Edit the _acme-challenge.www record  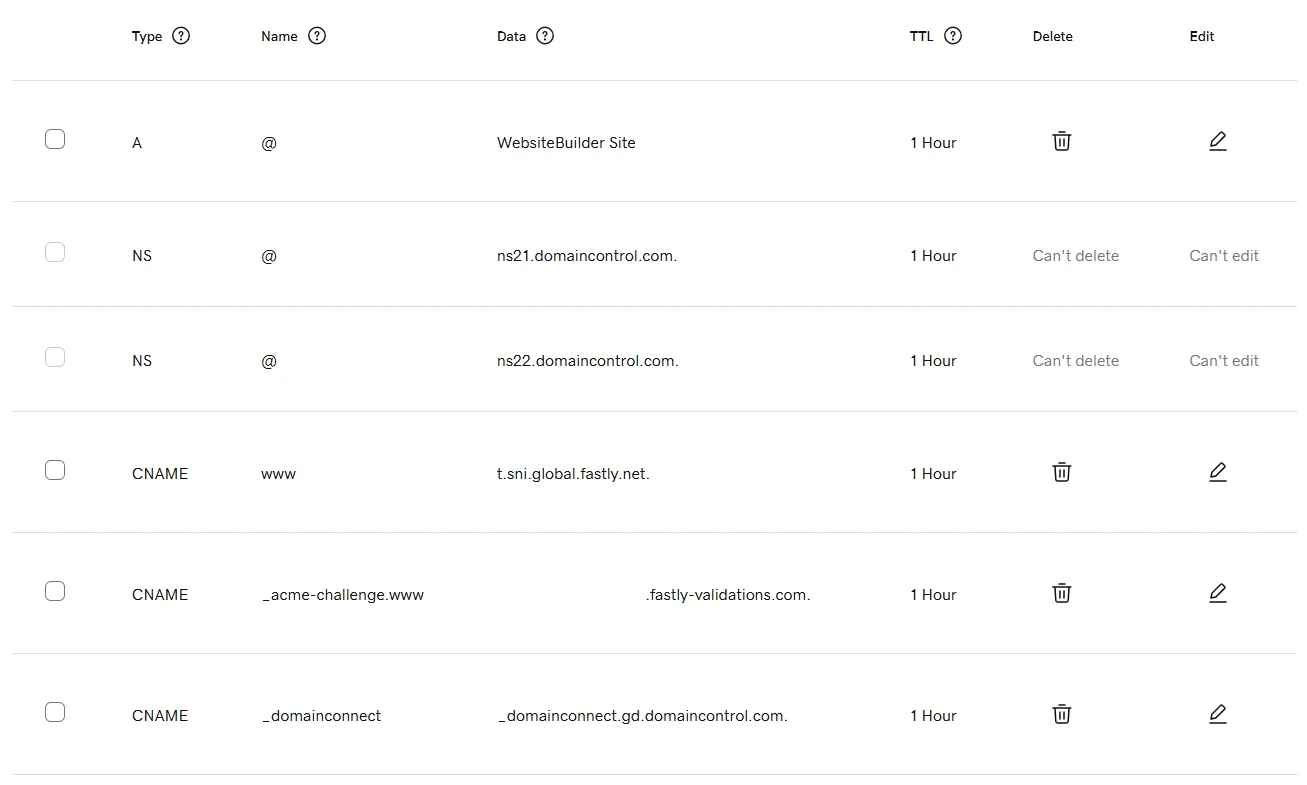[1217, 594]
